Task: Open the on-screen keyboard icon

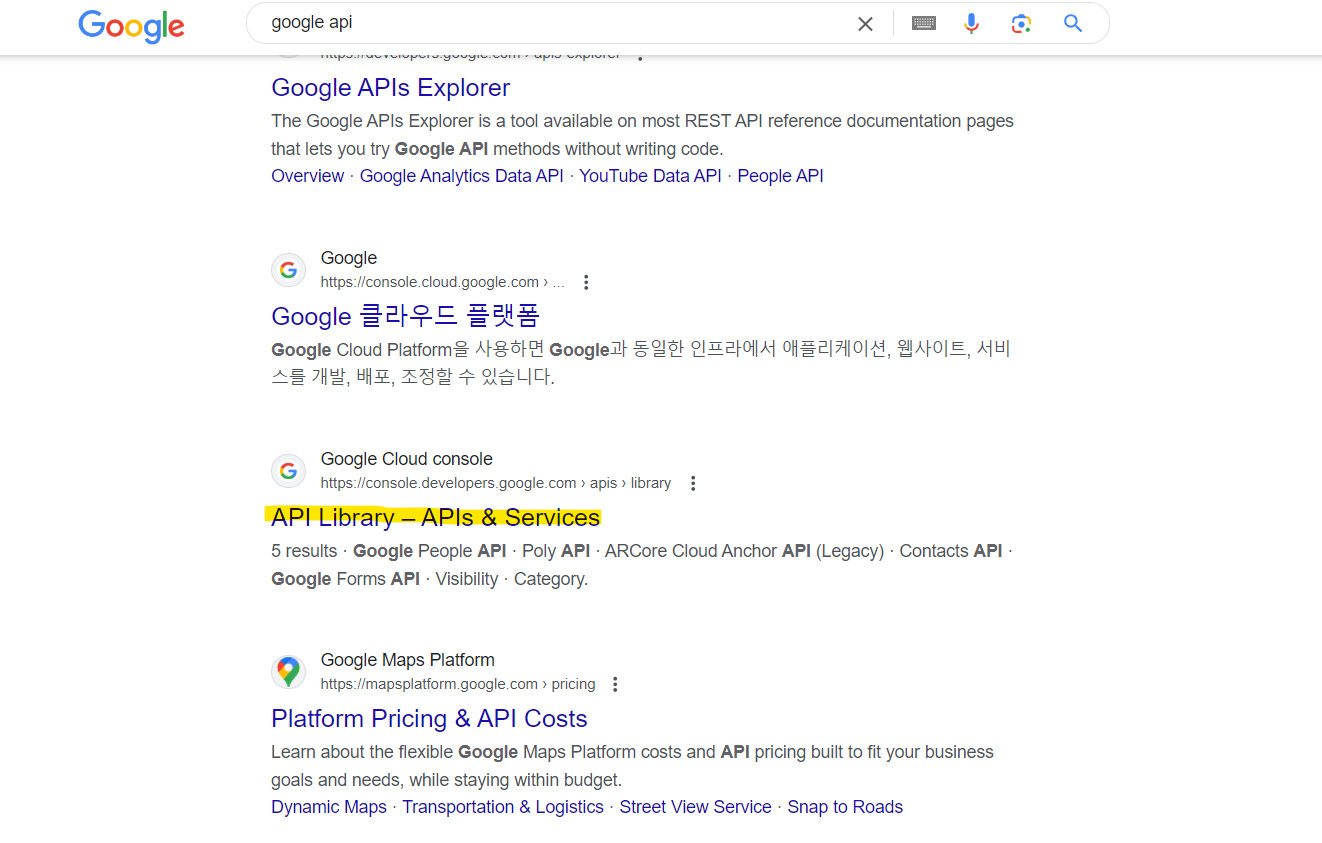Action: [924, 23]
